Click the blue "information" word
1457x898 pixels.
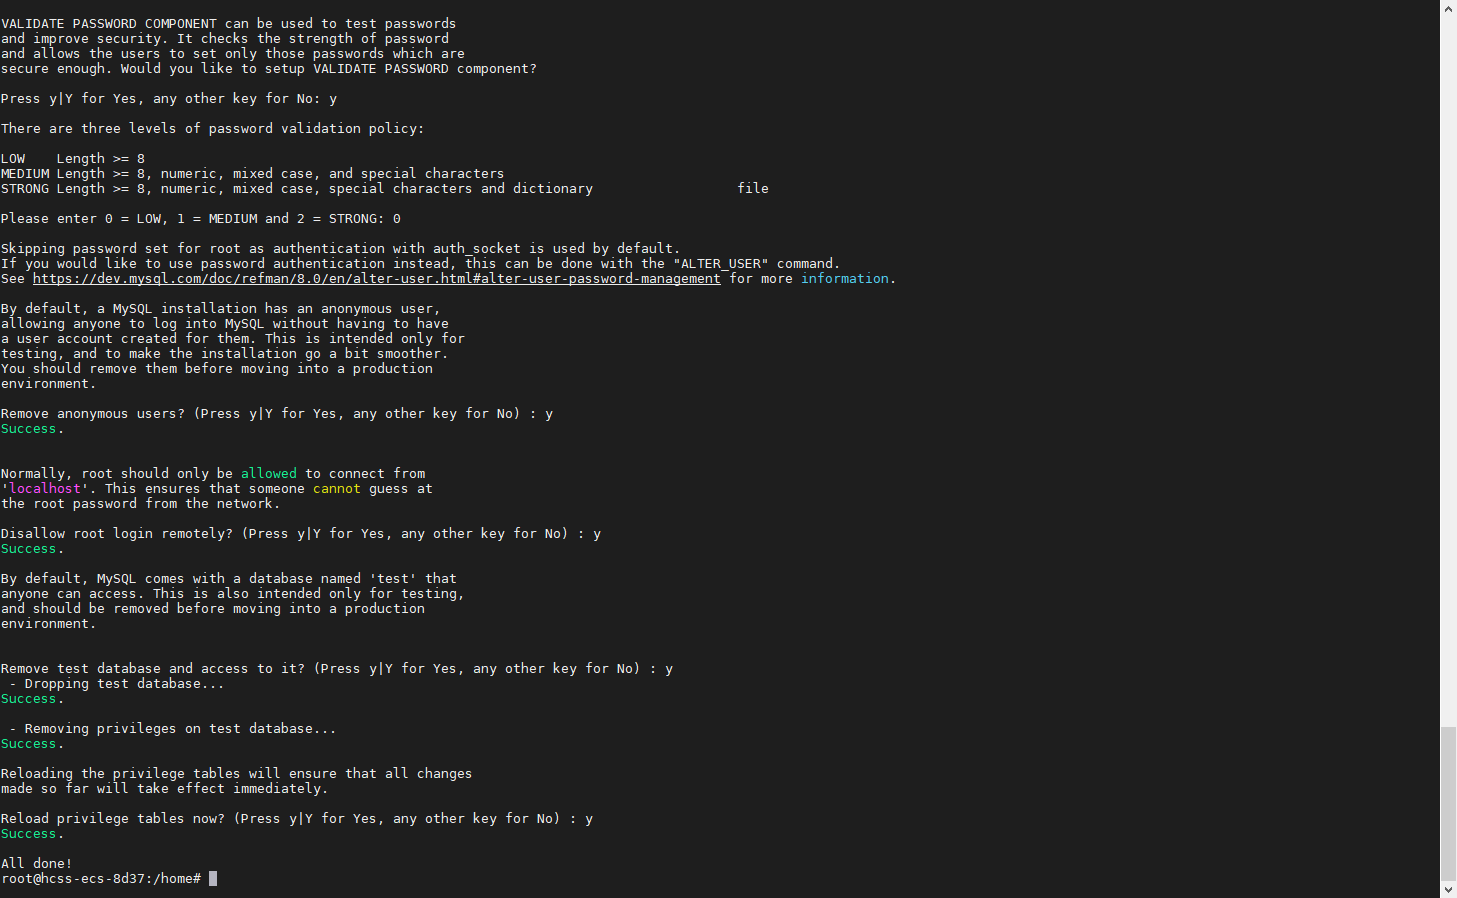844,279
